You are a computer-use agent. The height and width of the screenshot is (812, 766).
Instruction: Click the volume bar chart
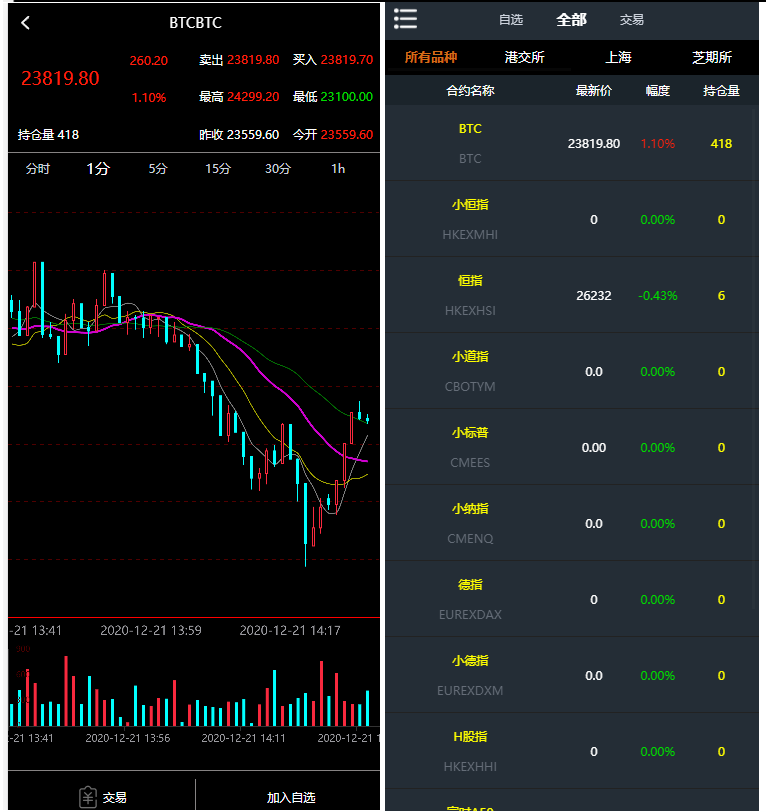click(x=194, y=686)
